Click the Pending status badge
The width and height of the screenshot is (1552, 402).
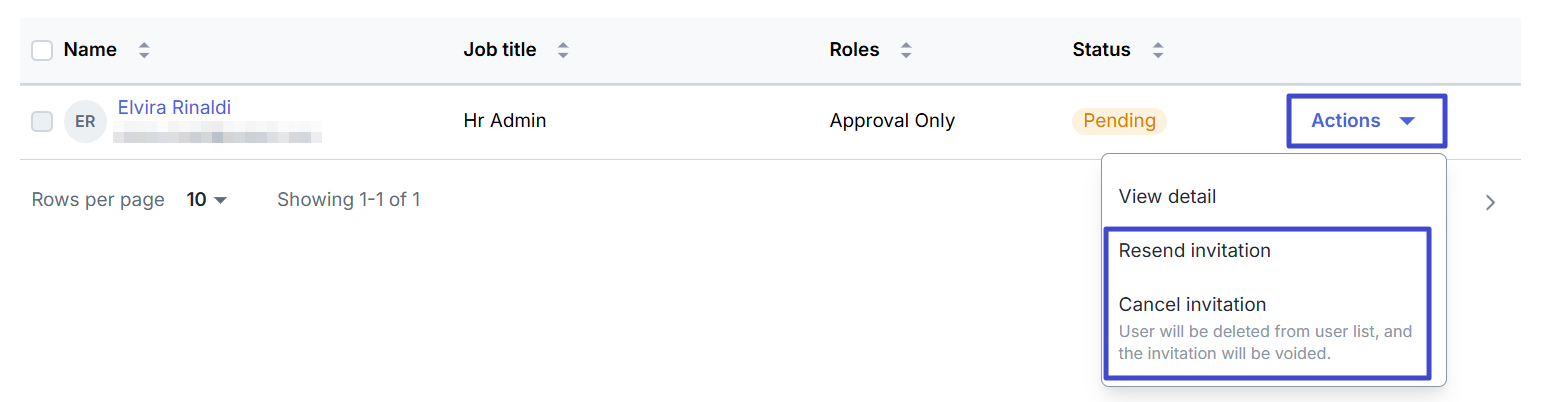tap(1119, 121)
